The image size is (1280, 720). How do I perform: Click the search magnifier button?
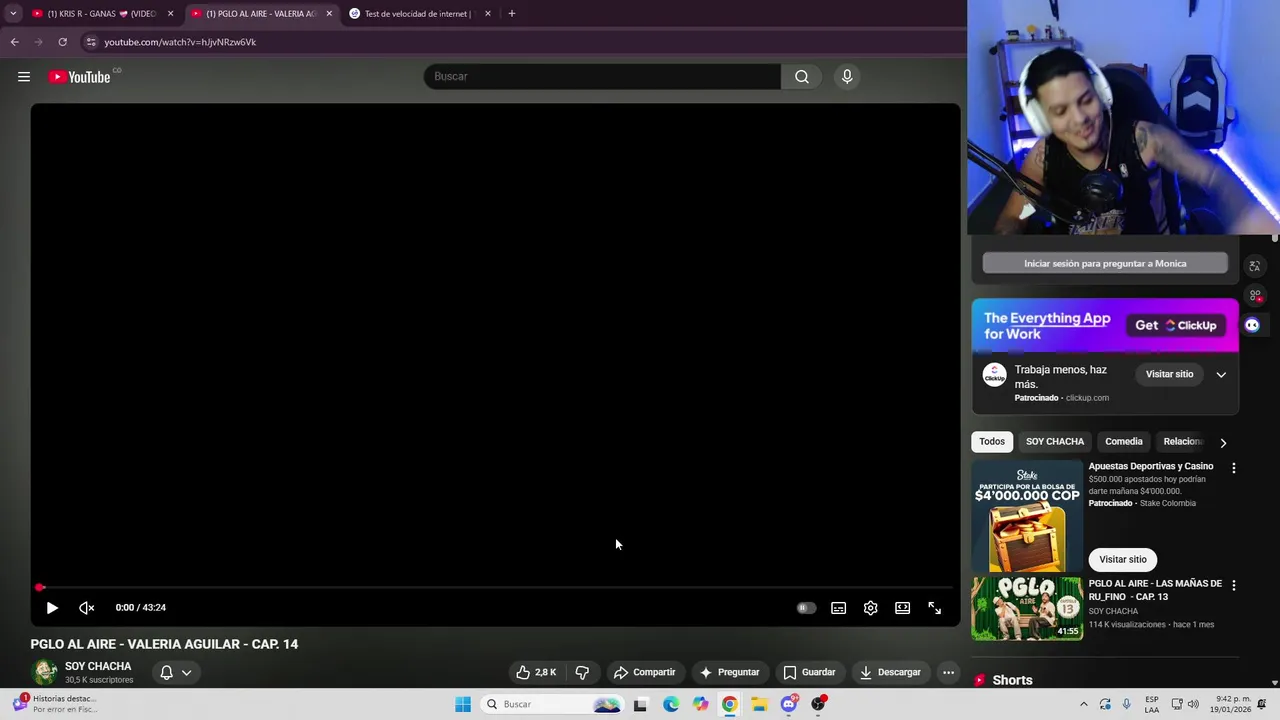point(802,76)
